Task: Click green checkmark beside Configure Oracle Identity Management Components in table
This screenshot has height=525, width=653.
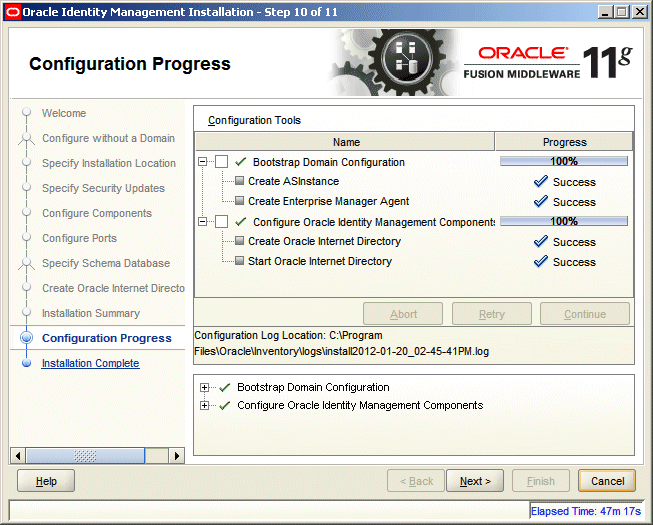Action: (240, 221)
